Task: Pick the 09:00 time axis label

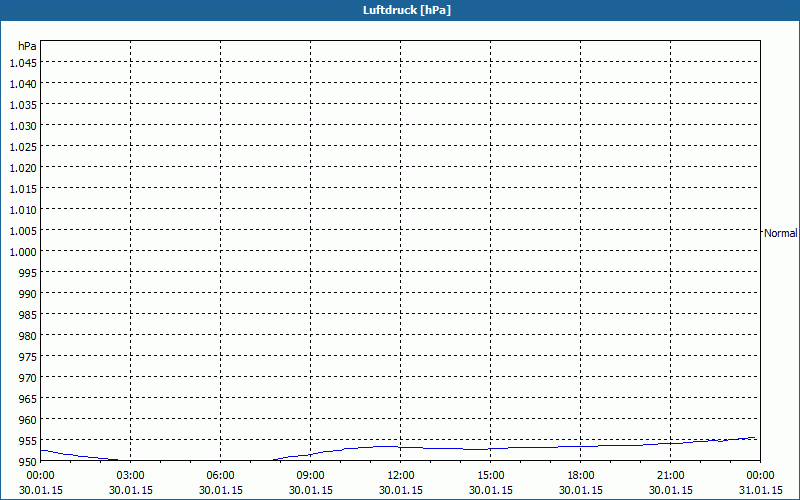Action: (x=311, y=476)
